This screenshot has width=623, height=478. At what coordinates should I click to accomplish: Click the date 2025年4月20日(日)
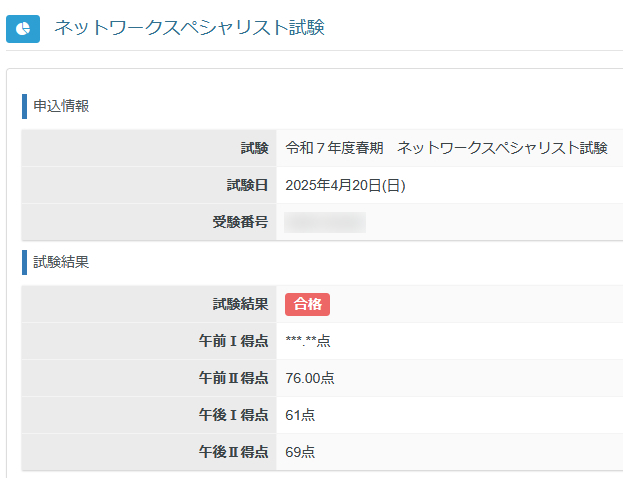(345, 185)
